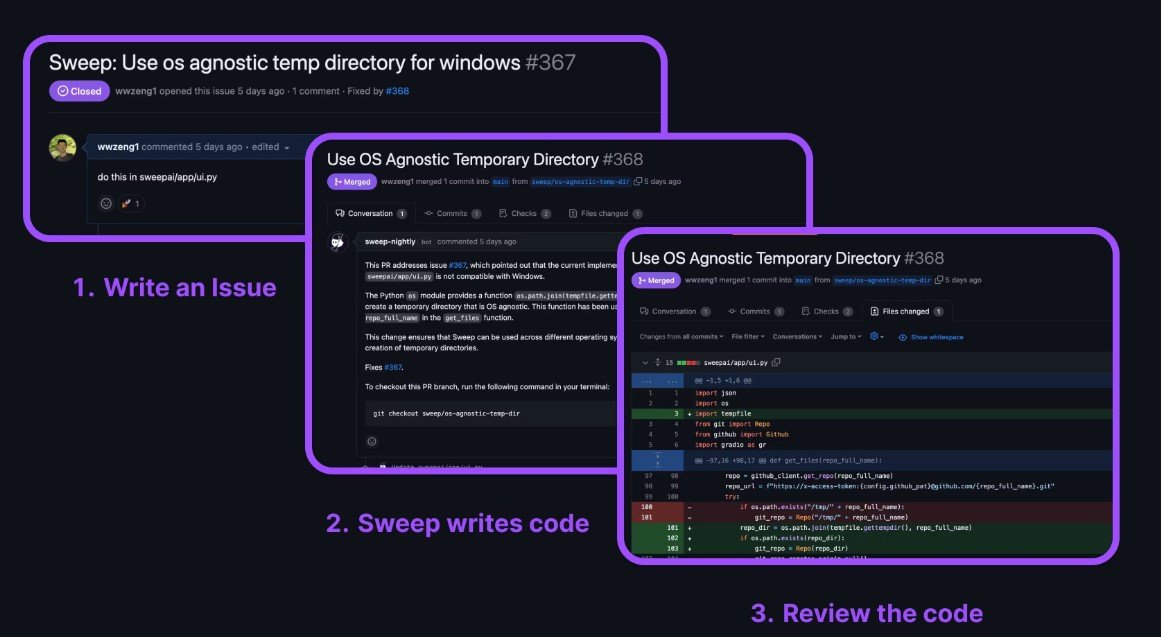Viewport: 1161px width, 637px height.
Task: Switch to the Checks tab in the Files changed panel
Action: [826, 311]
